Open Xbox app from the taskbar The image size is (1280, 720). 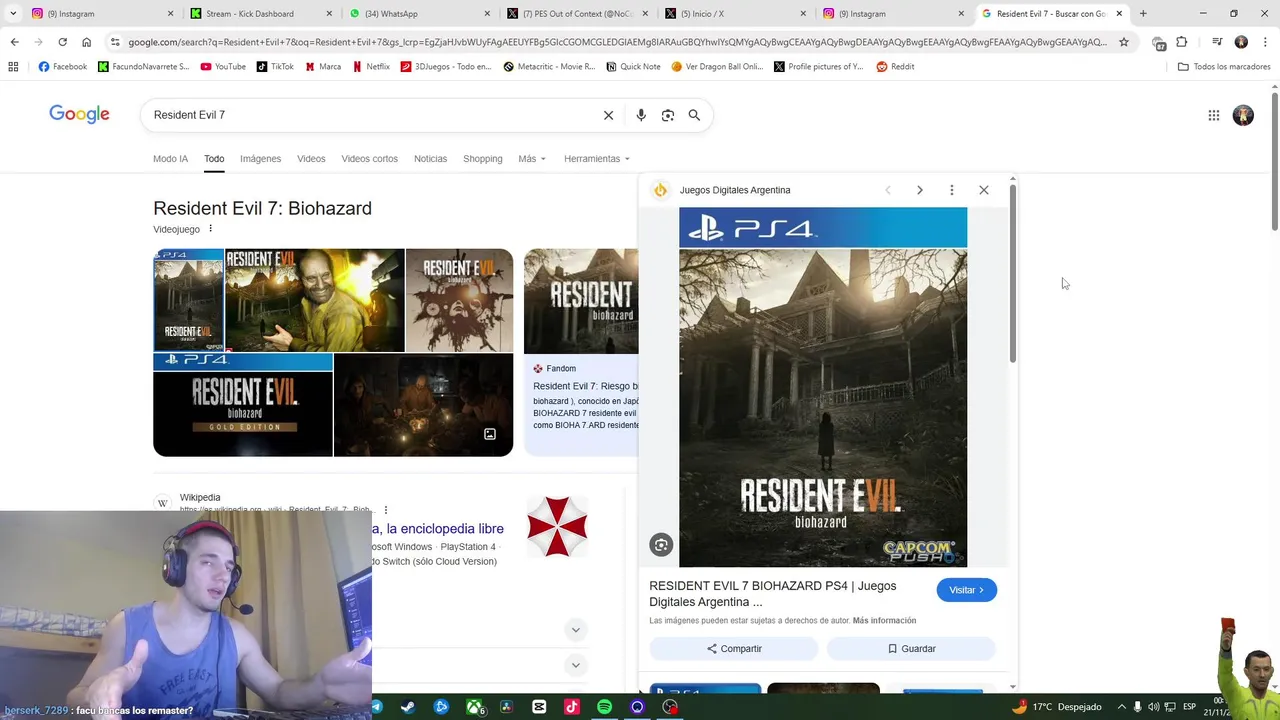pos(475,707)
